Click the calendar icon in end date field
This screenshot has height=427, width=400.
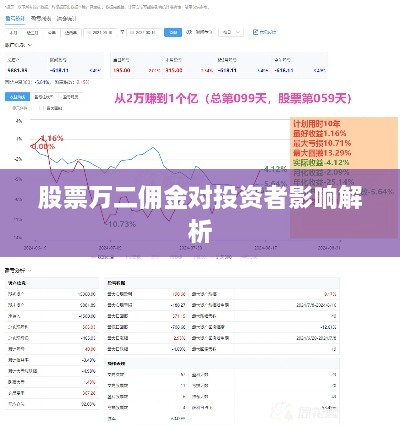pyautogui.click(x=132, y=32)
